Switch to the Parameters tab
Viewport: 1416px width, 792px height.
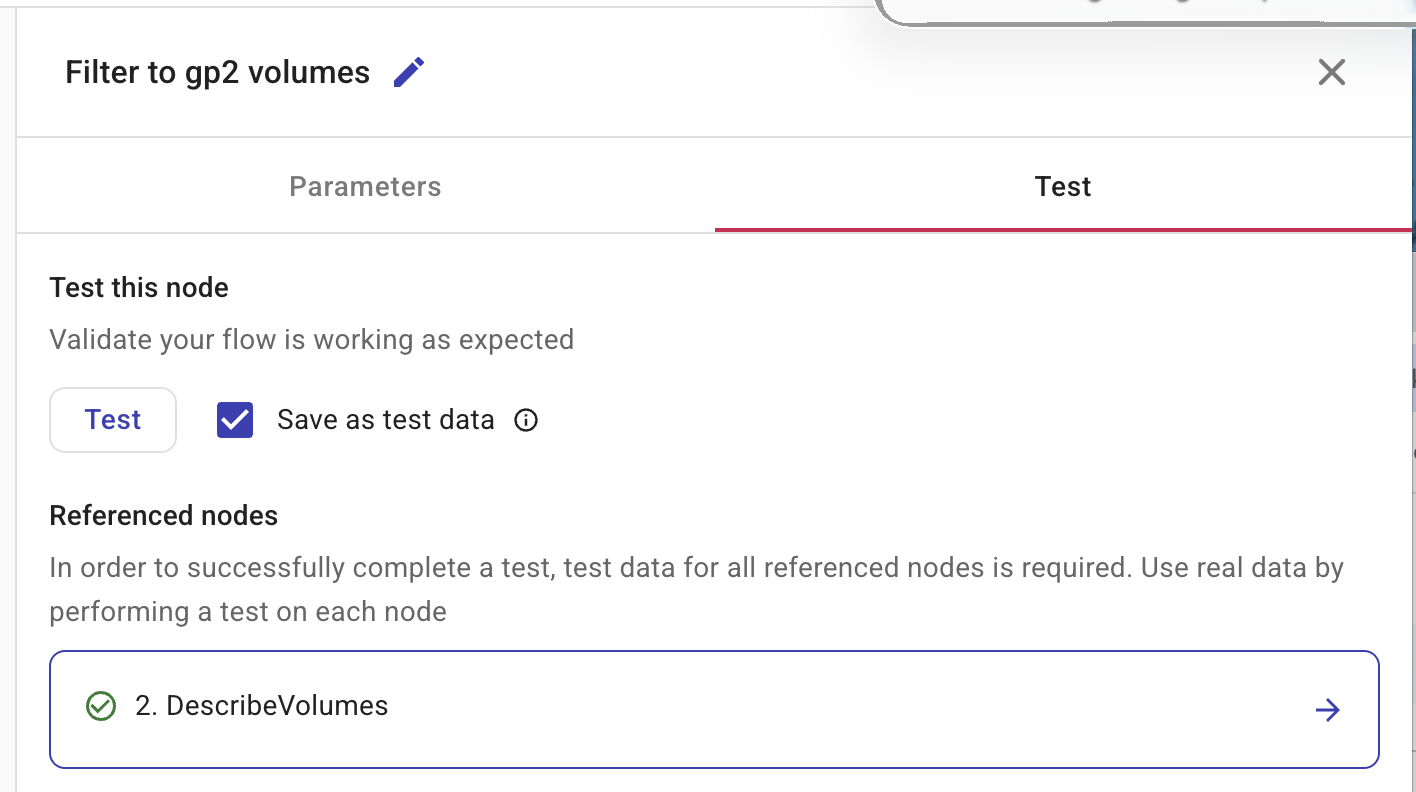click(365, 187)
